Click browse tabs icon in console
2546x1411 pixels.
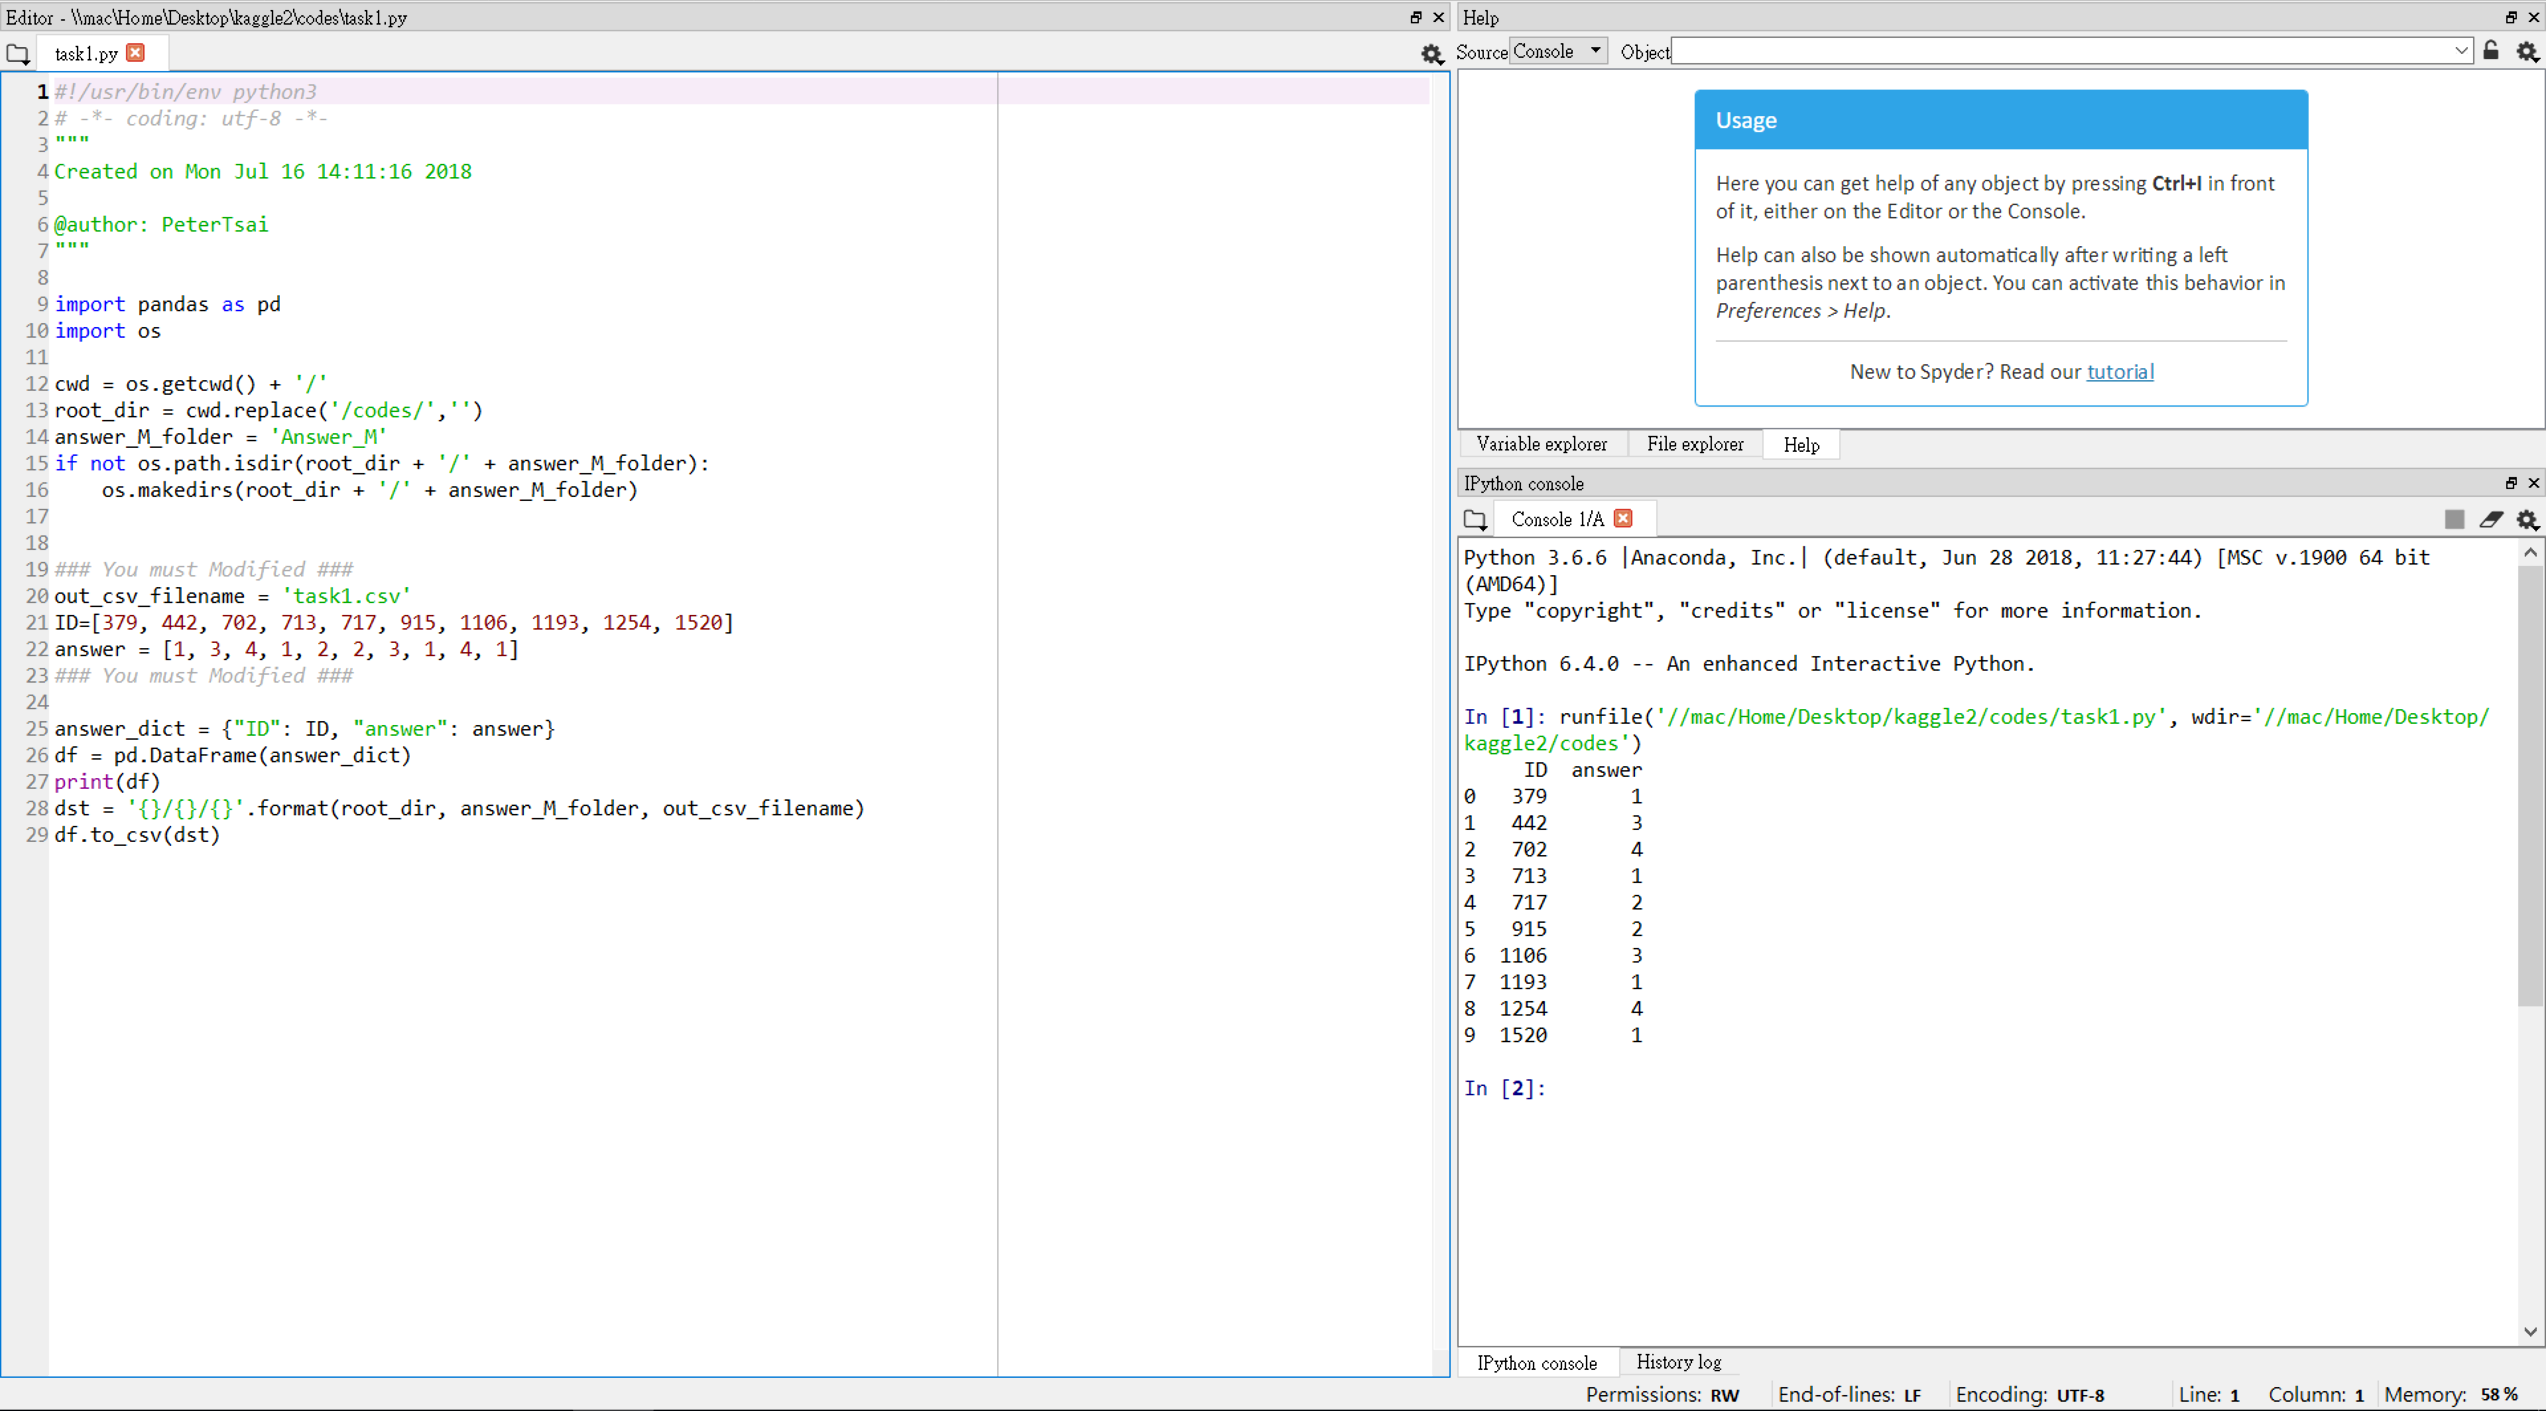click(1475, 519)
